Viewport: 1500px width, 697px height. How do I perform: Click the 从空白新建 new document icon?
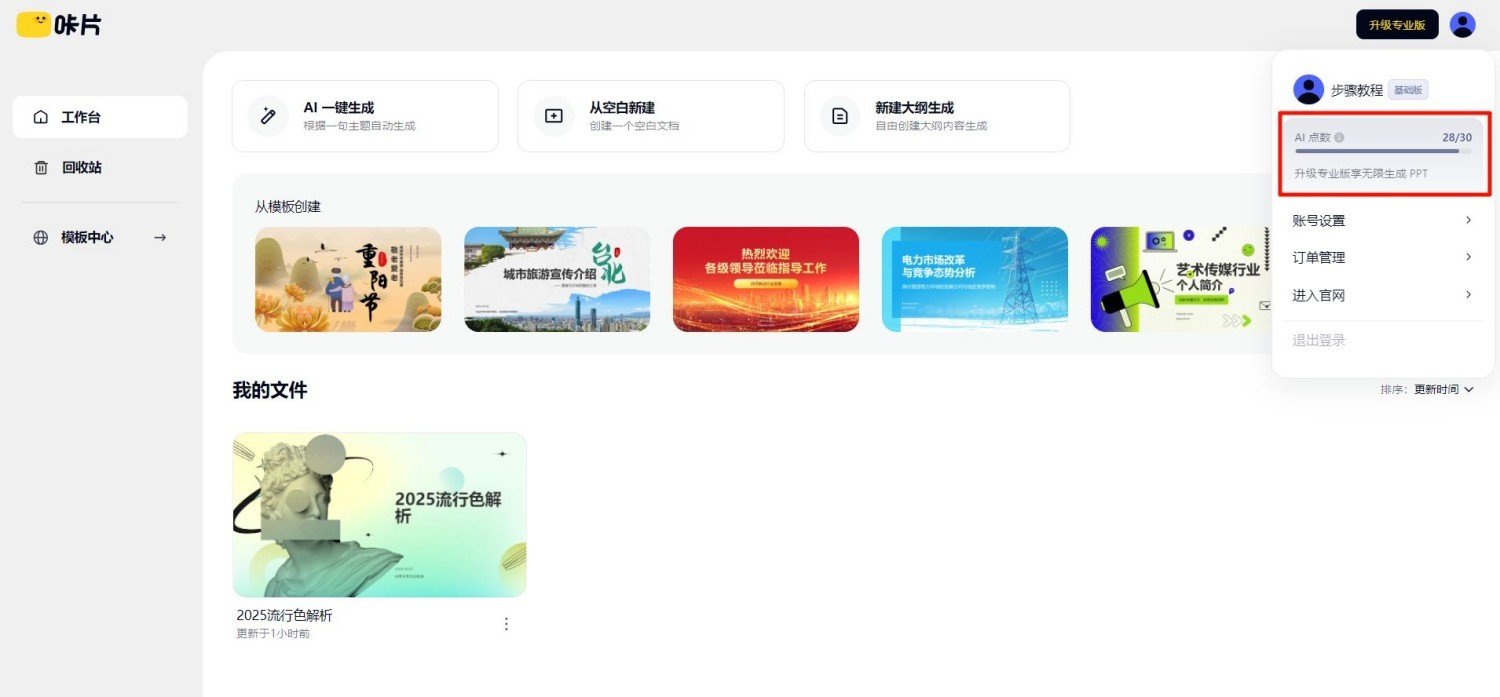pyautogui.click(x=553, y=116)
